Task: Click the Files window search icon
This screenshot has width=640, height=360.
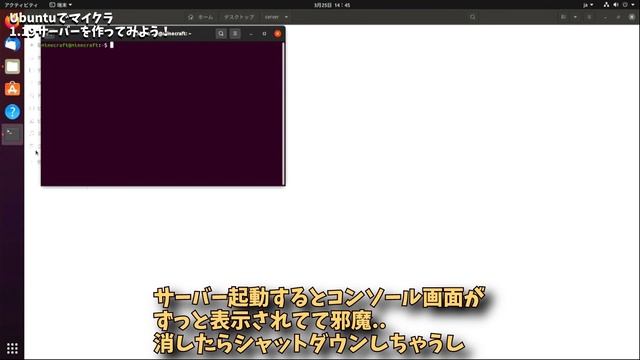Action: (x=473, y=17)
